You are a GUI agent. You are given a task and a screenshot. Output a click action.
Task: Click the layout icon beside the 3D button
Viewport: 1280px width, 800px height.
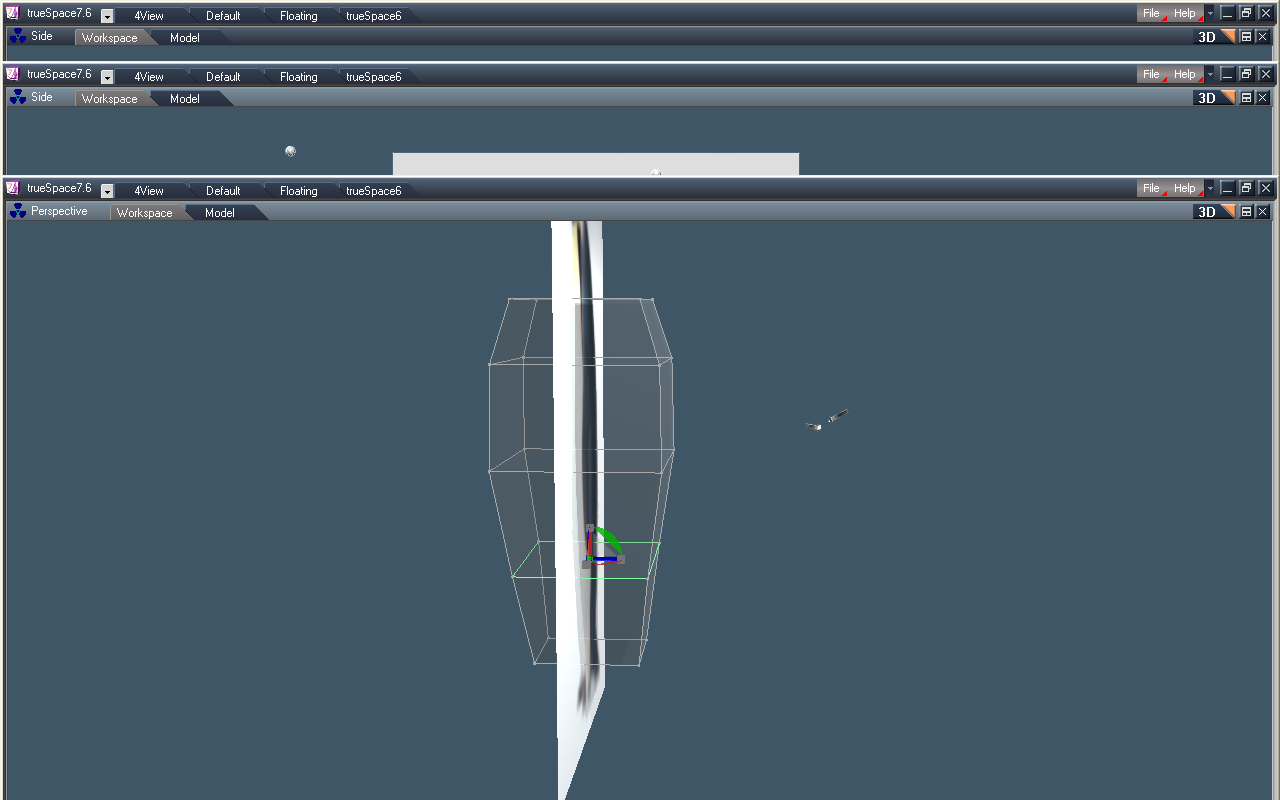click(x=1246, y=35)
